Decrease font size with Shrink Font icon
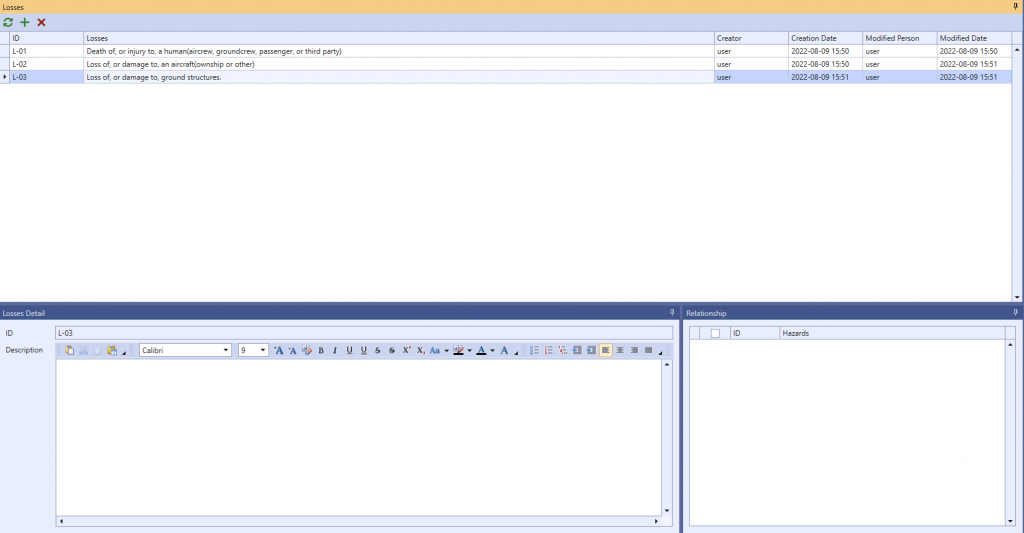Image resolution: width=1024 pixels, height=533 pixels. pyautogui.click(x=293, y=350)
